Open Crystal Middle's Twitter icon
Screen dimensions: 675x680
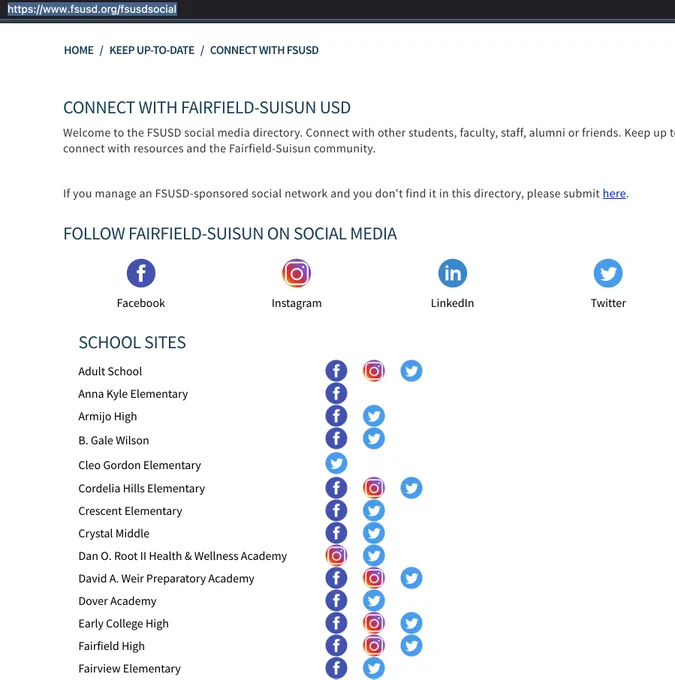click(x=374, y=533)
